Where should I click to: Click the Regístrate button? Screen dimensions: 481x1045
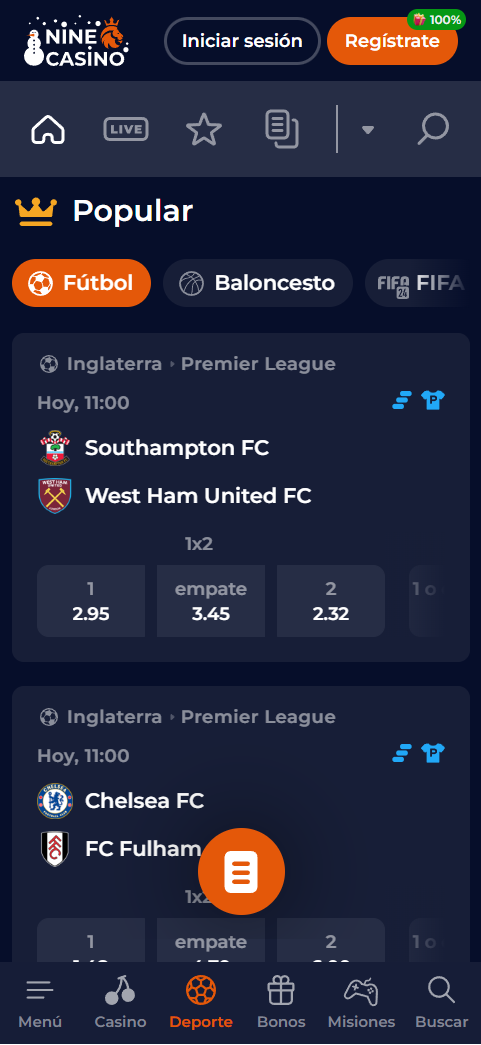click(392, 41)
